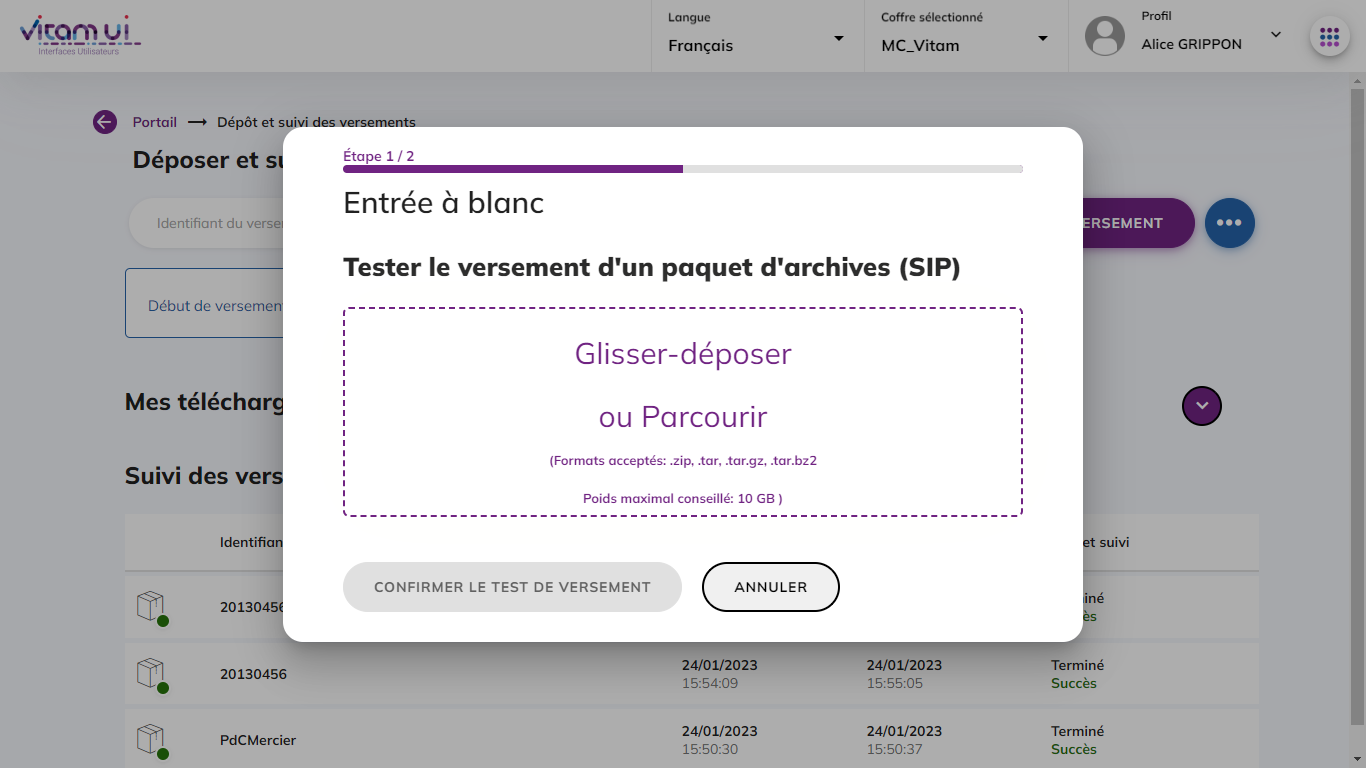Click Alice GRIPPON's profile avatar
1366x768 pixels.
point(1105,37)
